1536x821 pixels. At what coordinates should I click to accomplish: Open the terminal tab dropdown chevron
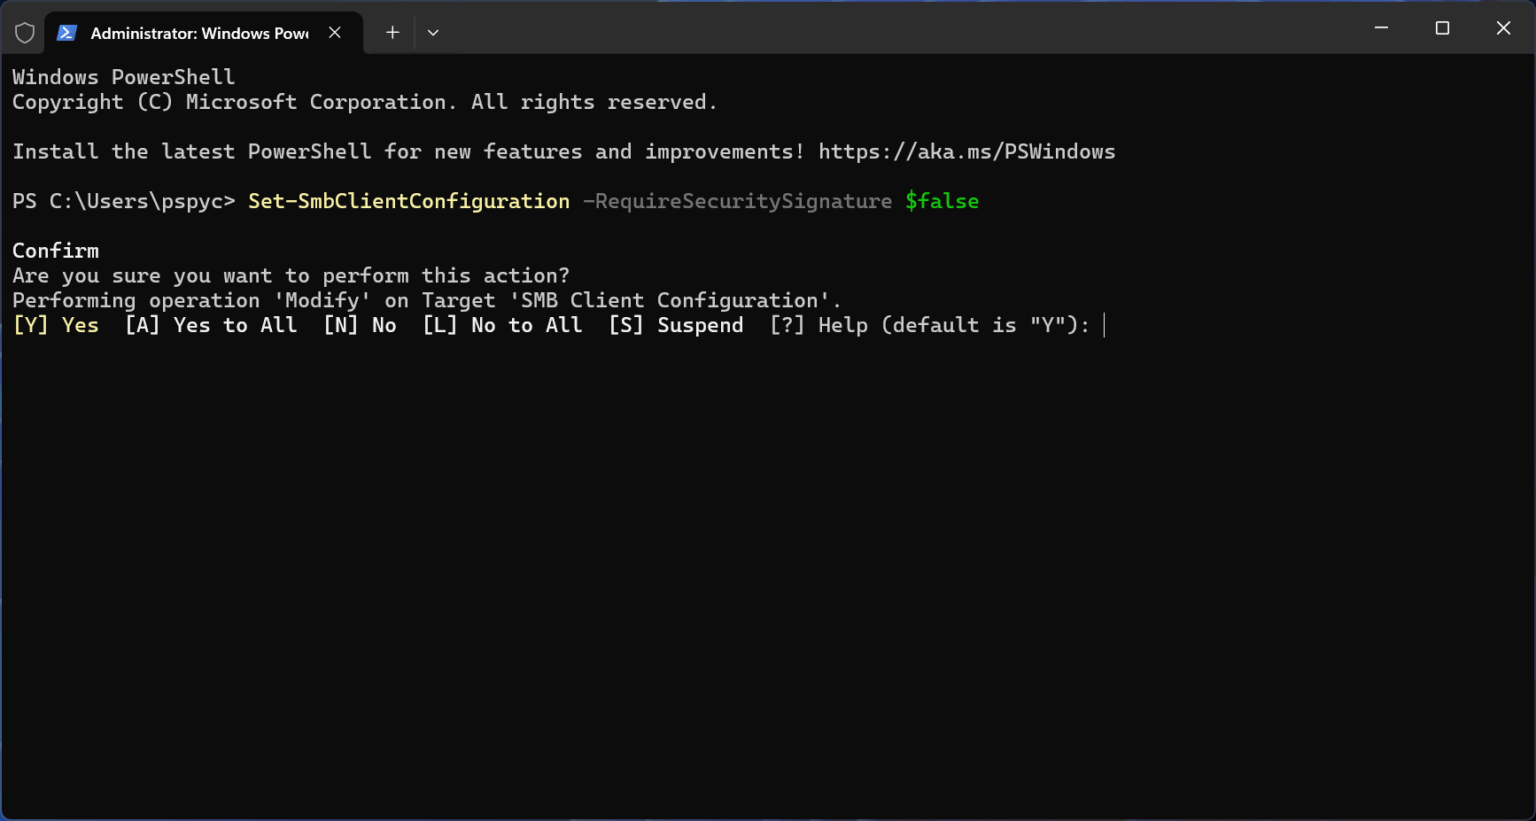pos(433,32)
